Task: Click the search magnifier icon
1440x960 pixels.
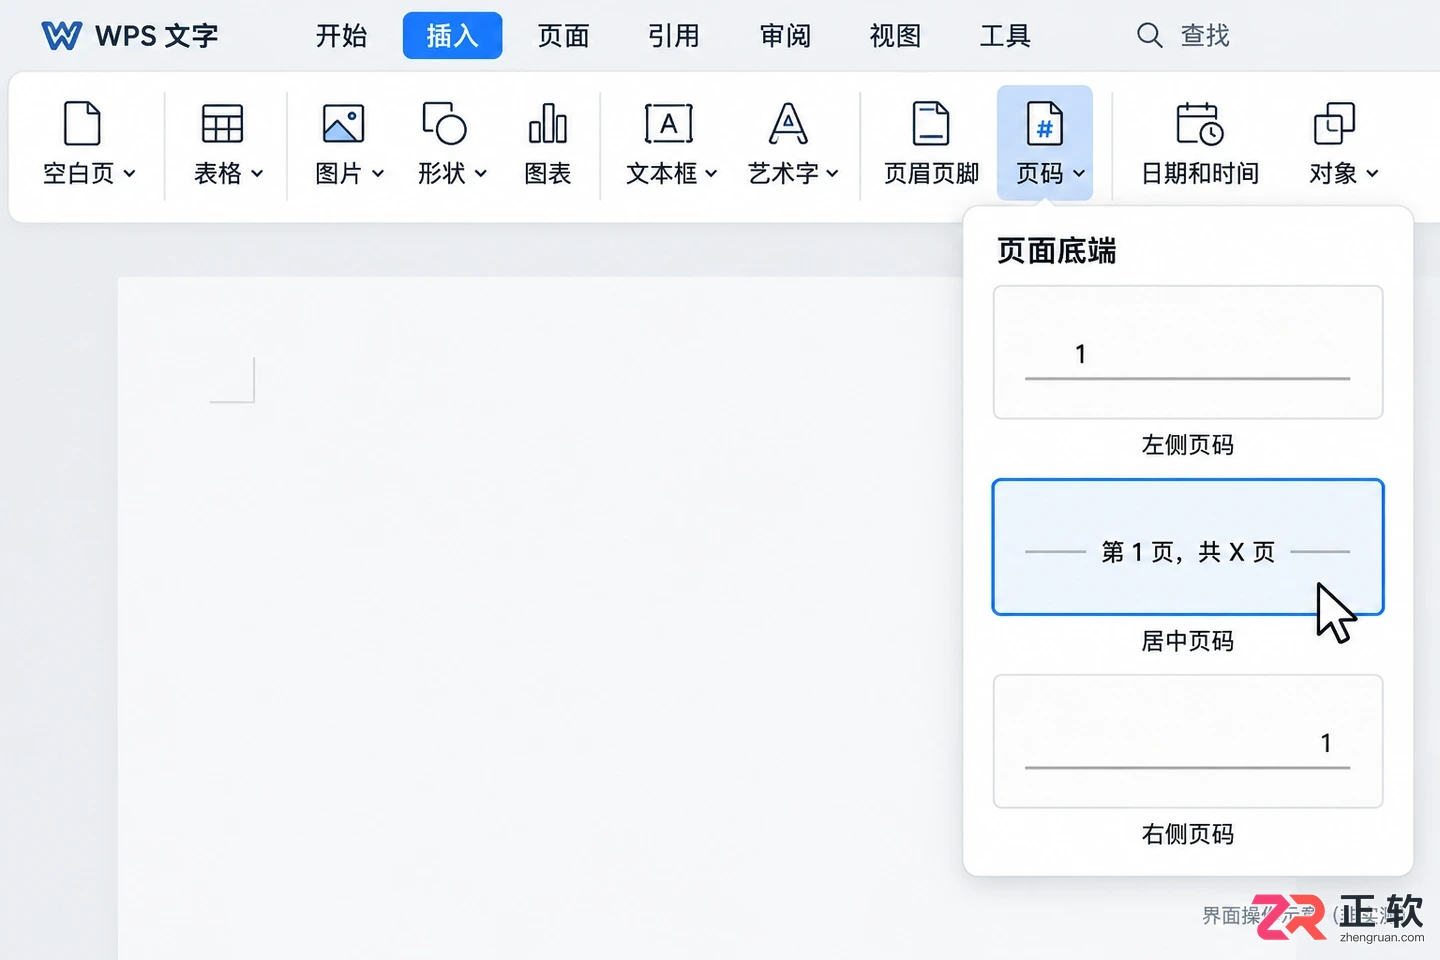Action: tap(1150, 36)
